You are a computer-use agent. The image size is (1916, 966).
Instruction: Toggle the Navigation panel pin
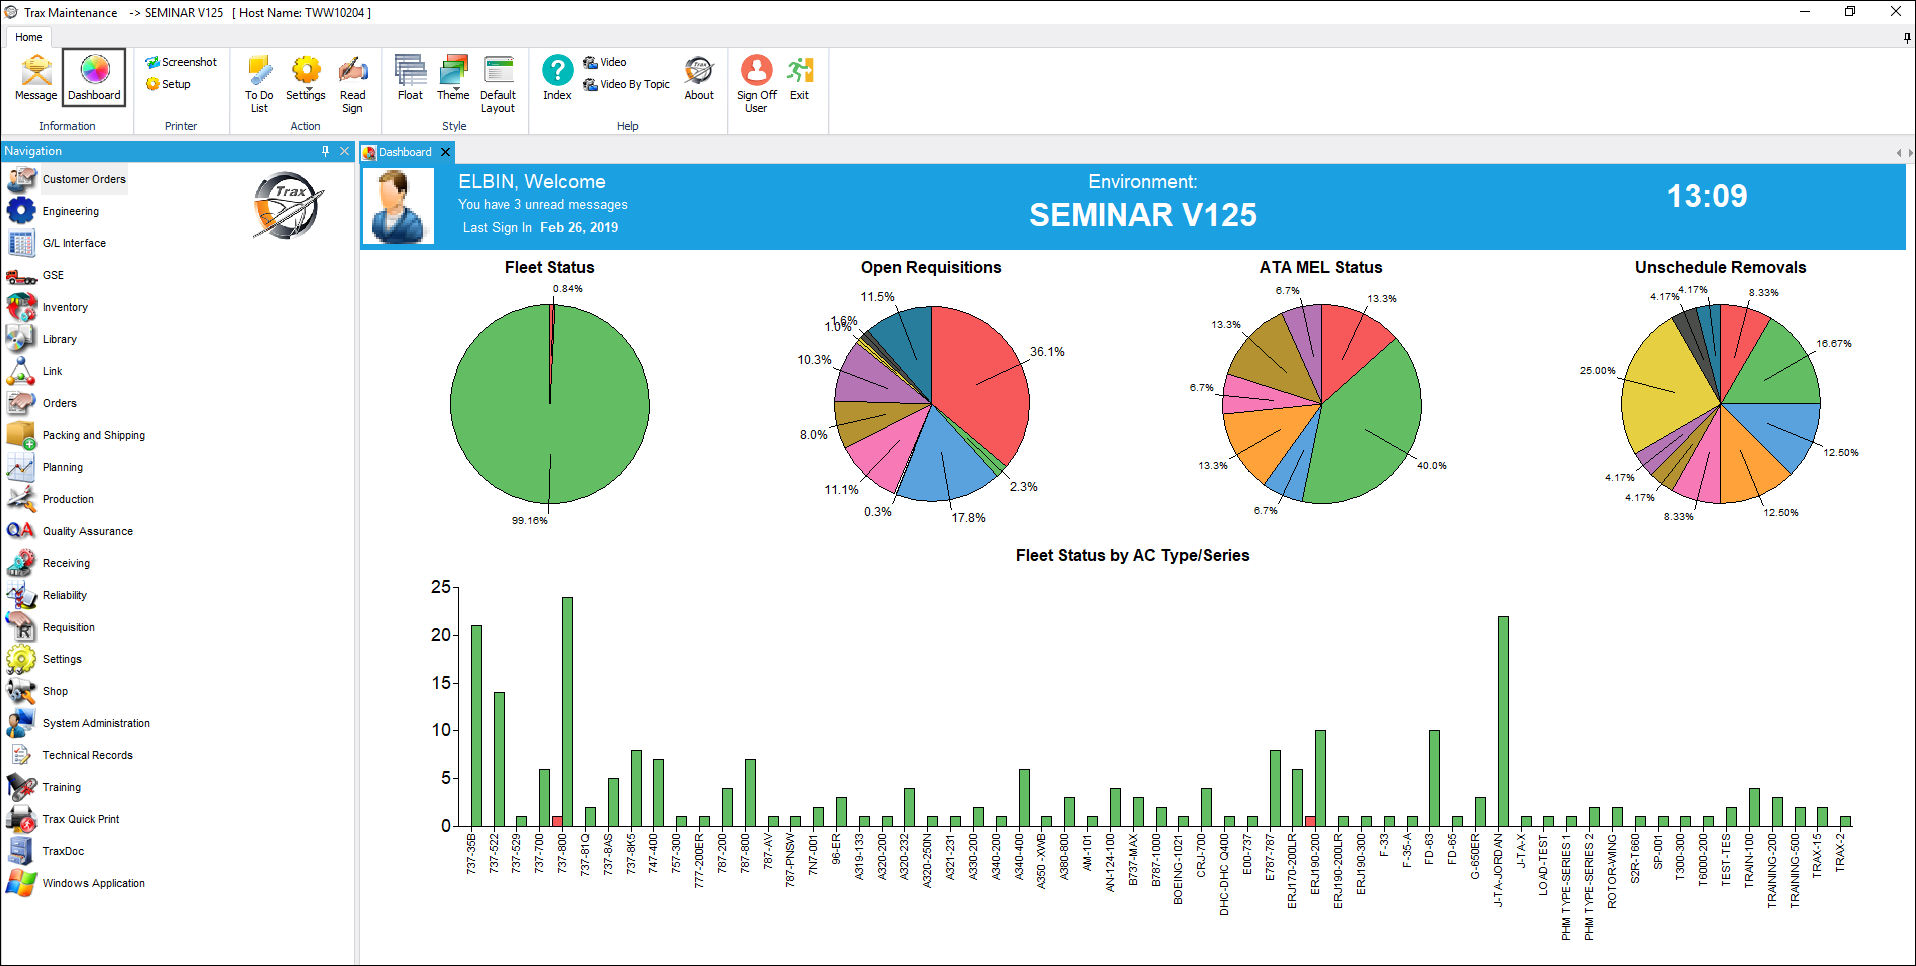click(x=325, y=151)
